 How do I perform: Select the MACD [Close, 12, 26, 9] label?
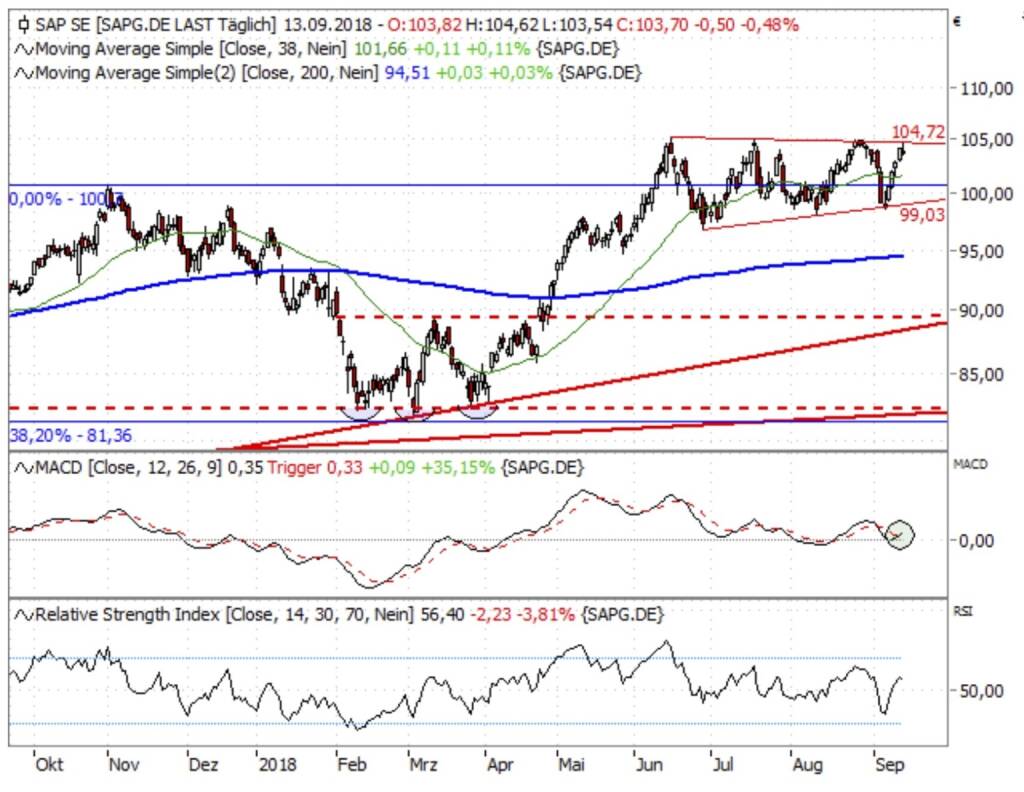129,468
